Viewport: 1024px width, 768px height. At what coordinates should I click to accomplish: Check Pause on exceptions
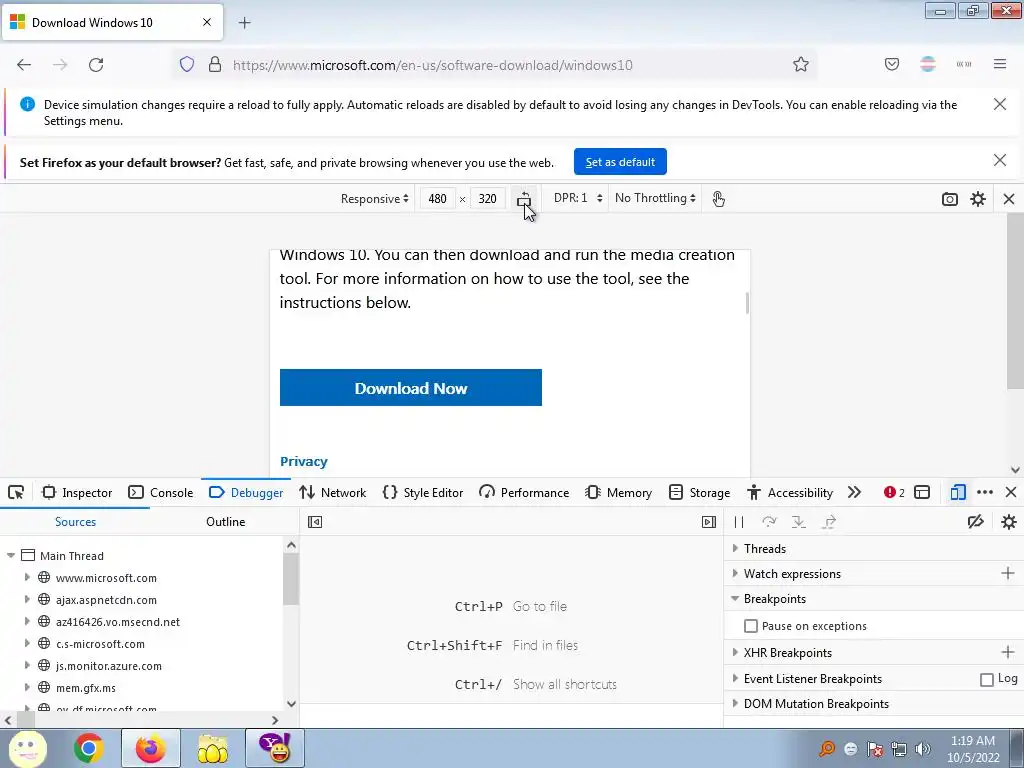click(751, 626)
